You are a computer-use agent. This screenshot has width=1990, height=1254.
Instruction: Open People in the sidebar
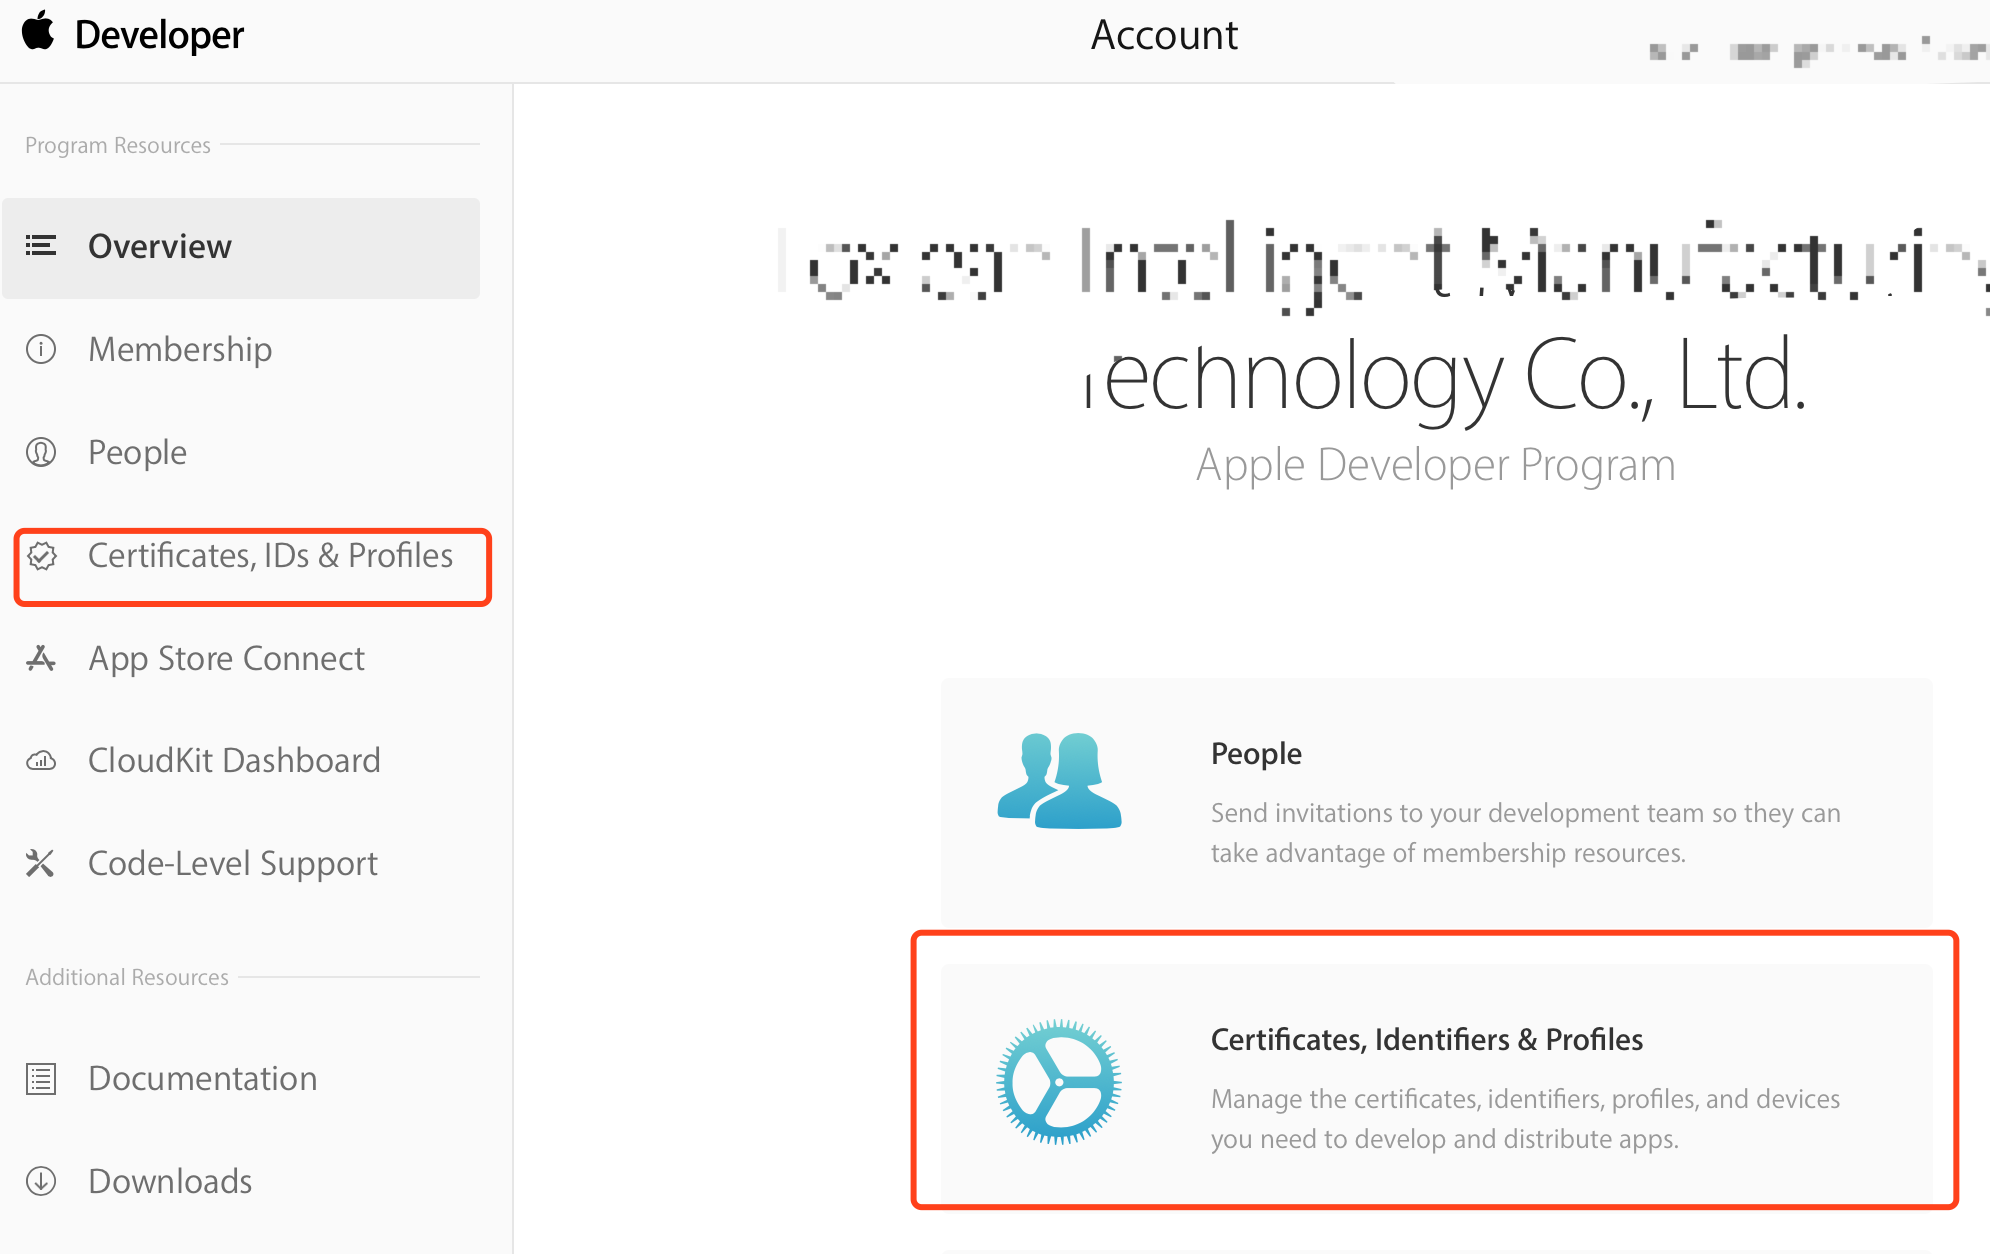click(x=138, y=452)
